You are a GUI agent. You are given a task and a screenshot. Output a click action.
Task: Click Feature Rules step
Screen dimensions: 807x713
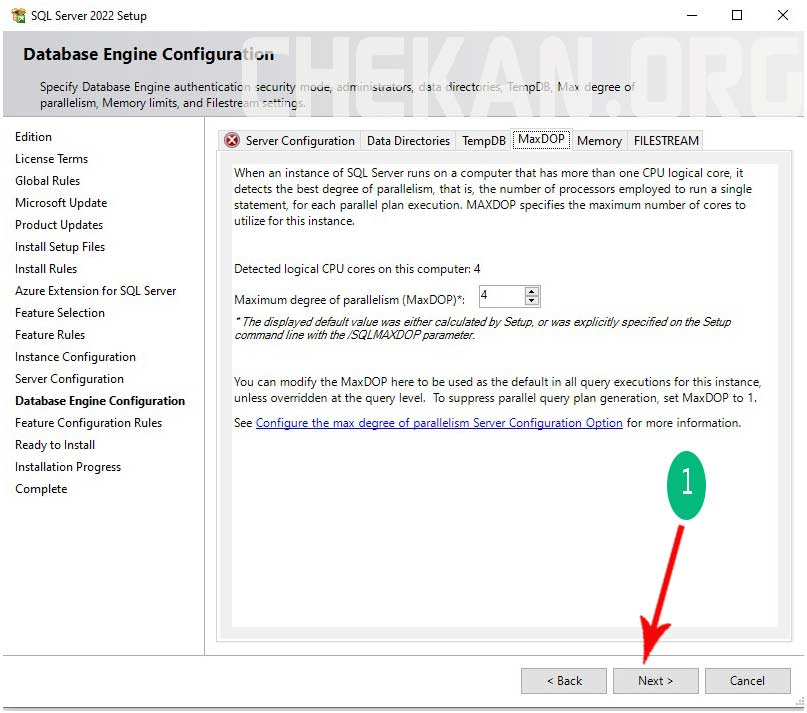click(x=50, y=335)
